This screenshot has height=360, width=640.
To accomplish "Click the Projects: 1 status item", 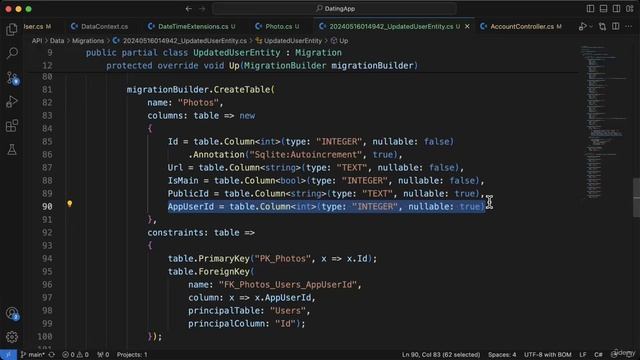I will 132,355.
